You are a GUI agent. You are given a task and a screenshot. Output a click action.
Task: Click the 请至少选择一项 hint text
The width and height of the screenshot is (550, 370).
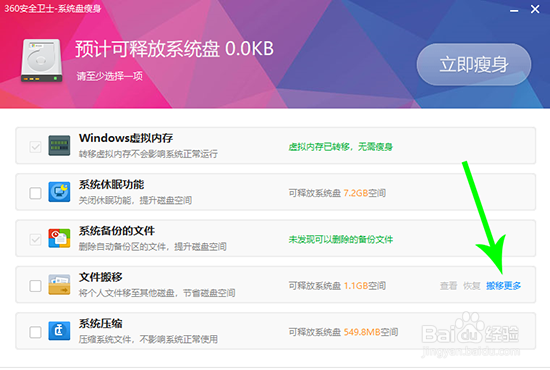tap(110, 76)
